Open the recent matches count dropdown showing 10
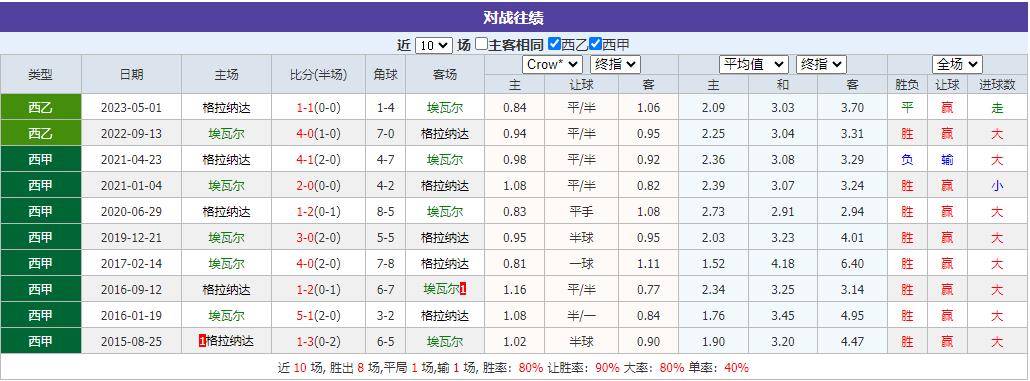The image size is (1030, 381). pyautogui.click(x=434, y=45)
